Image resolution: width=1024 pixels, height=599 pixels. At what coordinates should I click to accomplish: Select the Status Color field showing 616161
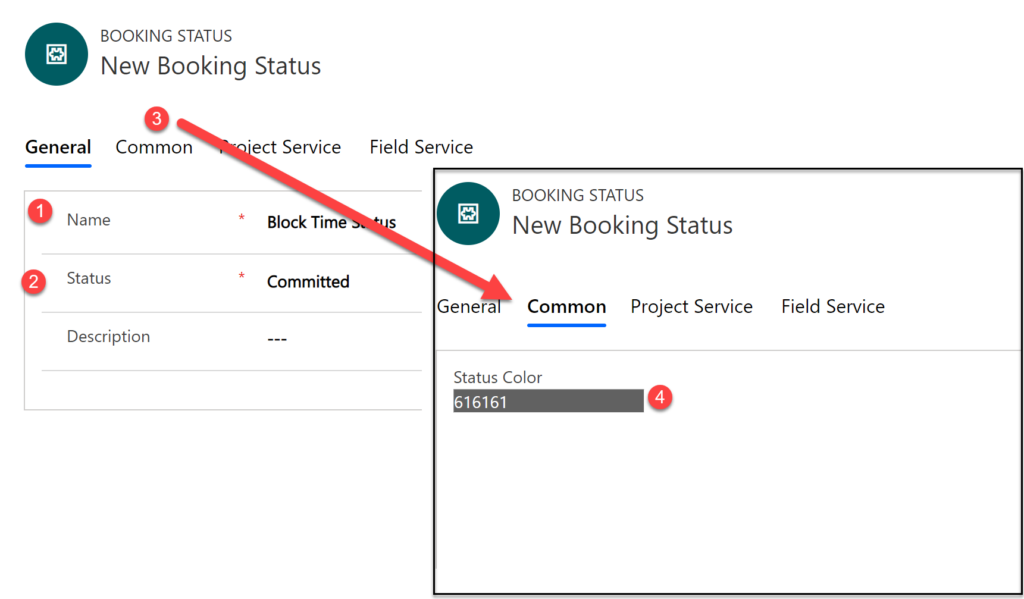[547, 400]
